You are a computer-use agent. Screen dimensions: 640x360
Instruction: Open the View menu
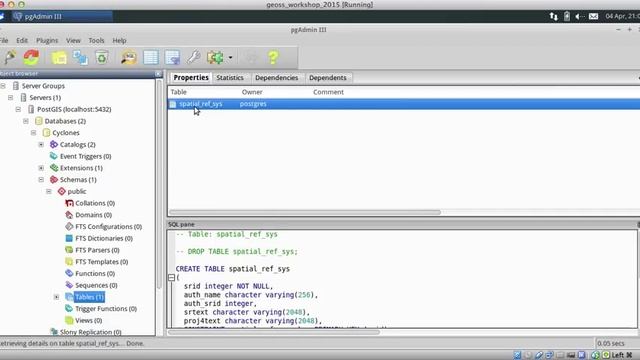(x=73, y=40)
